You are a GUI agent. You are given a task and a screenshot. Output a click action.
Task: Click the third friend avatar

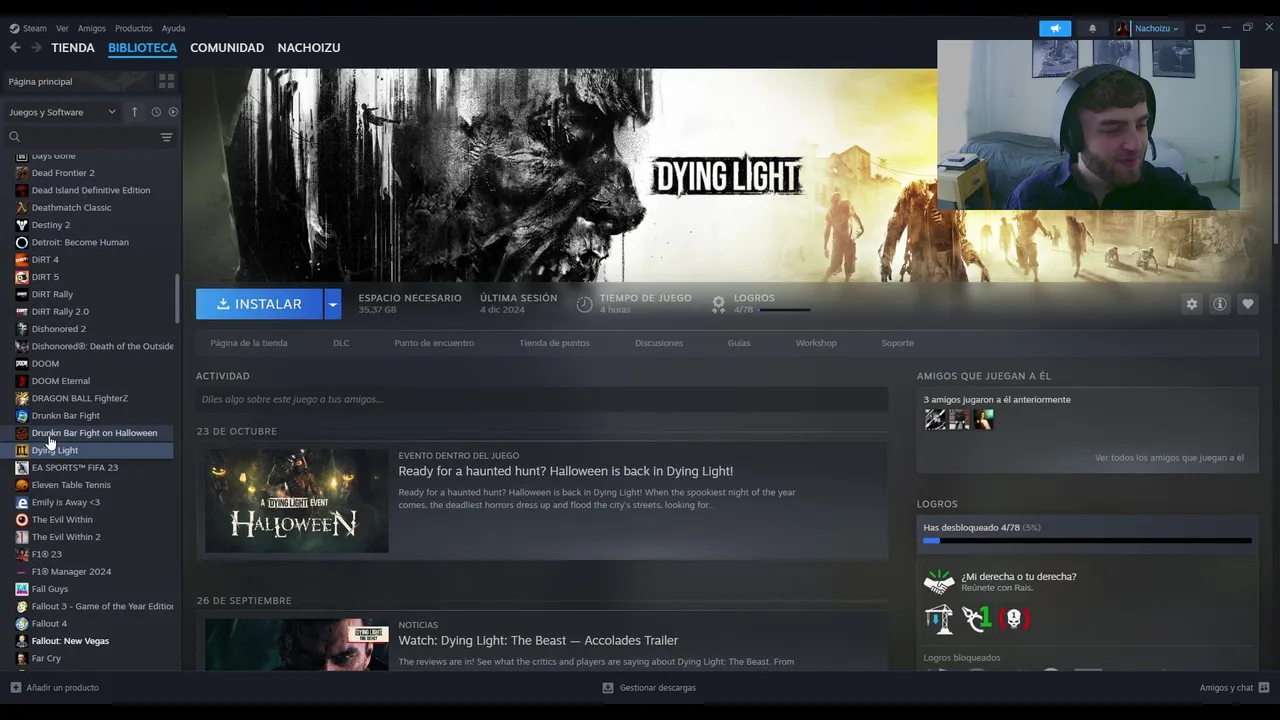point(984,419)
